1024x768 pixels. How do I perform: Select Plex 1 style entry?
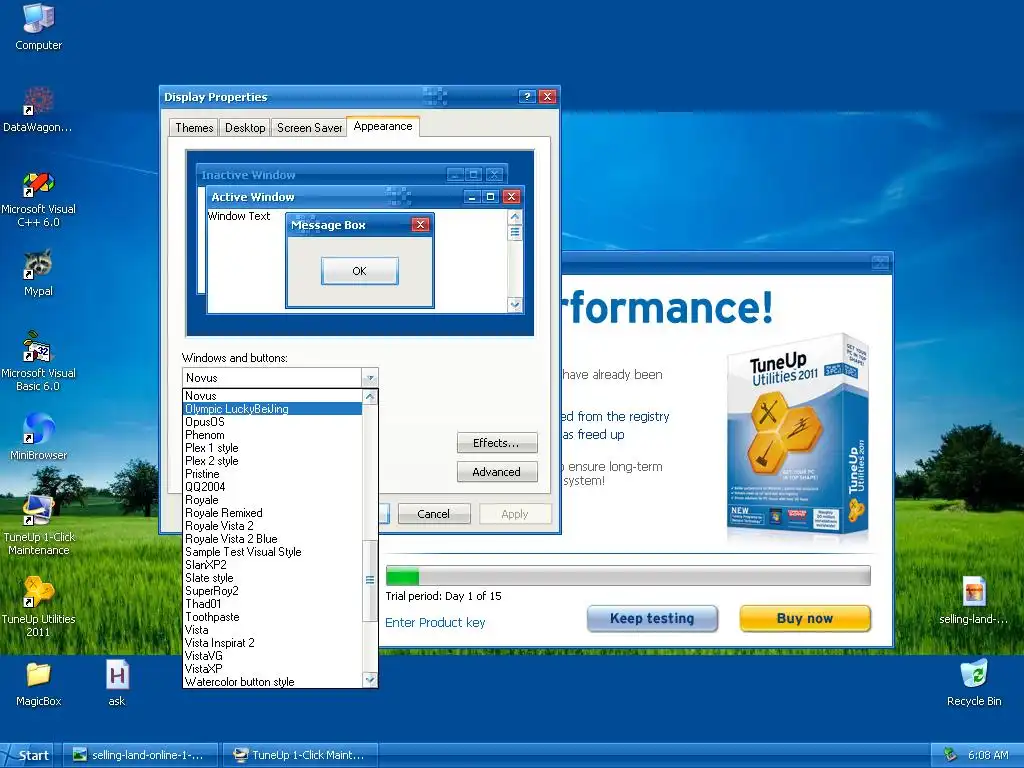[272, 448]
